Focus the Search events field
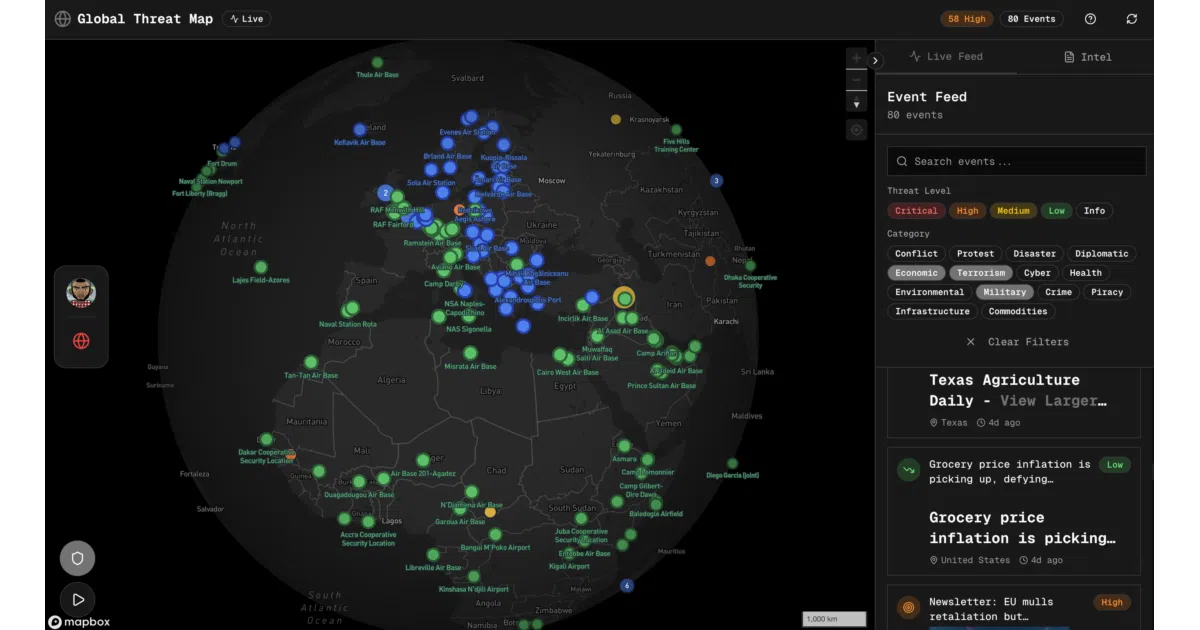Screen dimensions: 1200x630 coord(1017,161)
